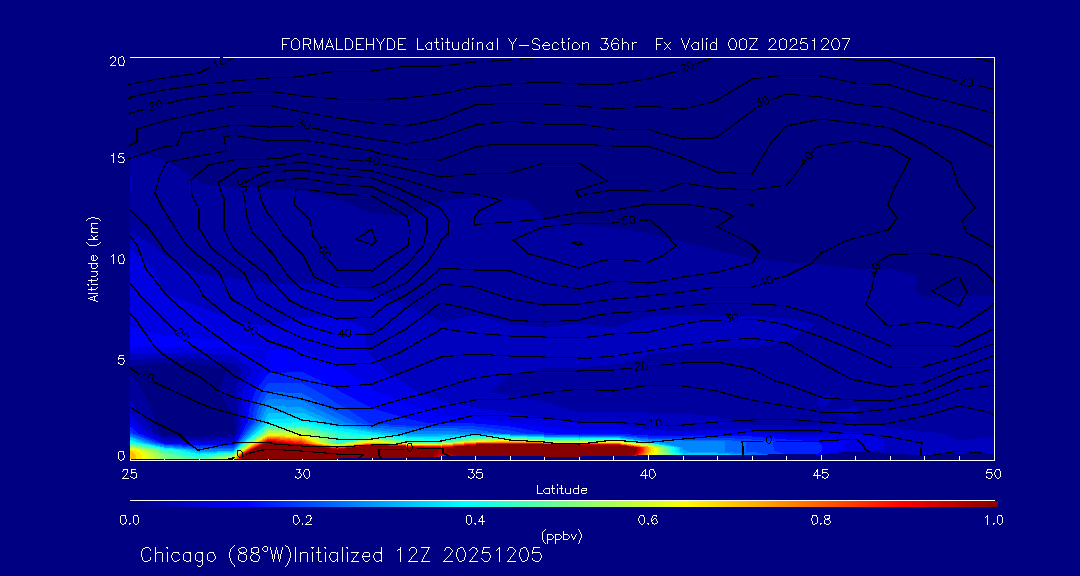Click the colorbar tick label 0.0
Screen dimensions: 1080x576
tap(129, 520)
